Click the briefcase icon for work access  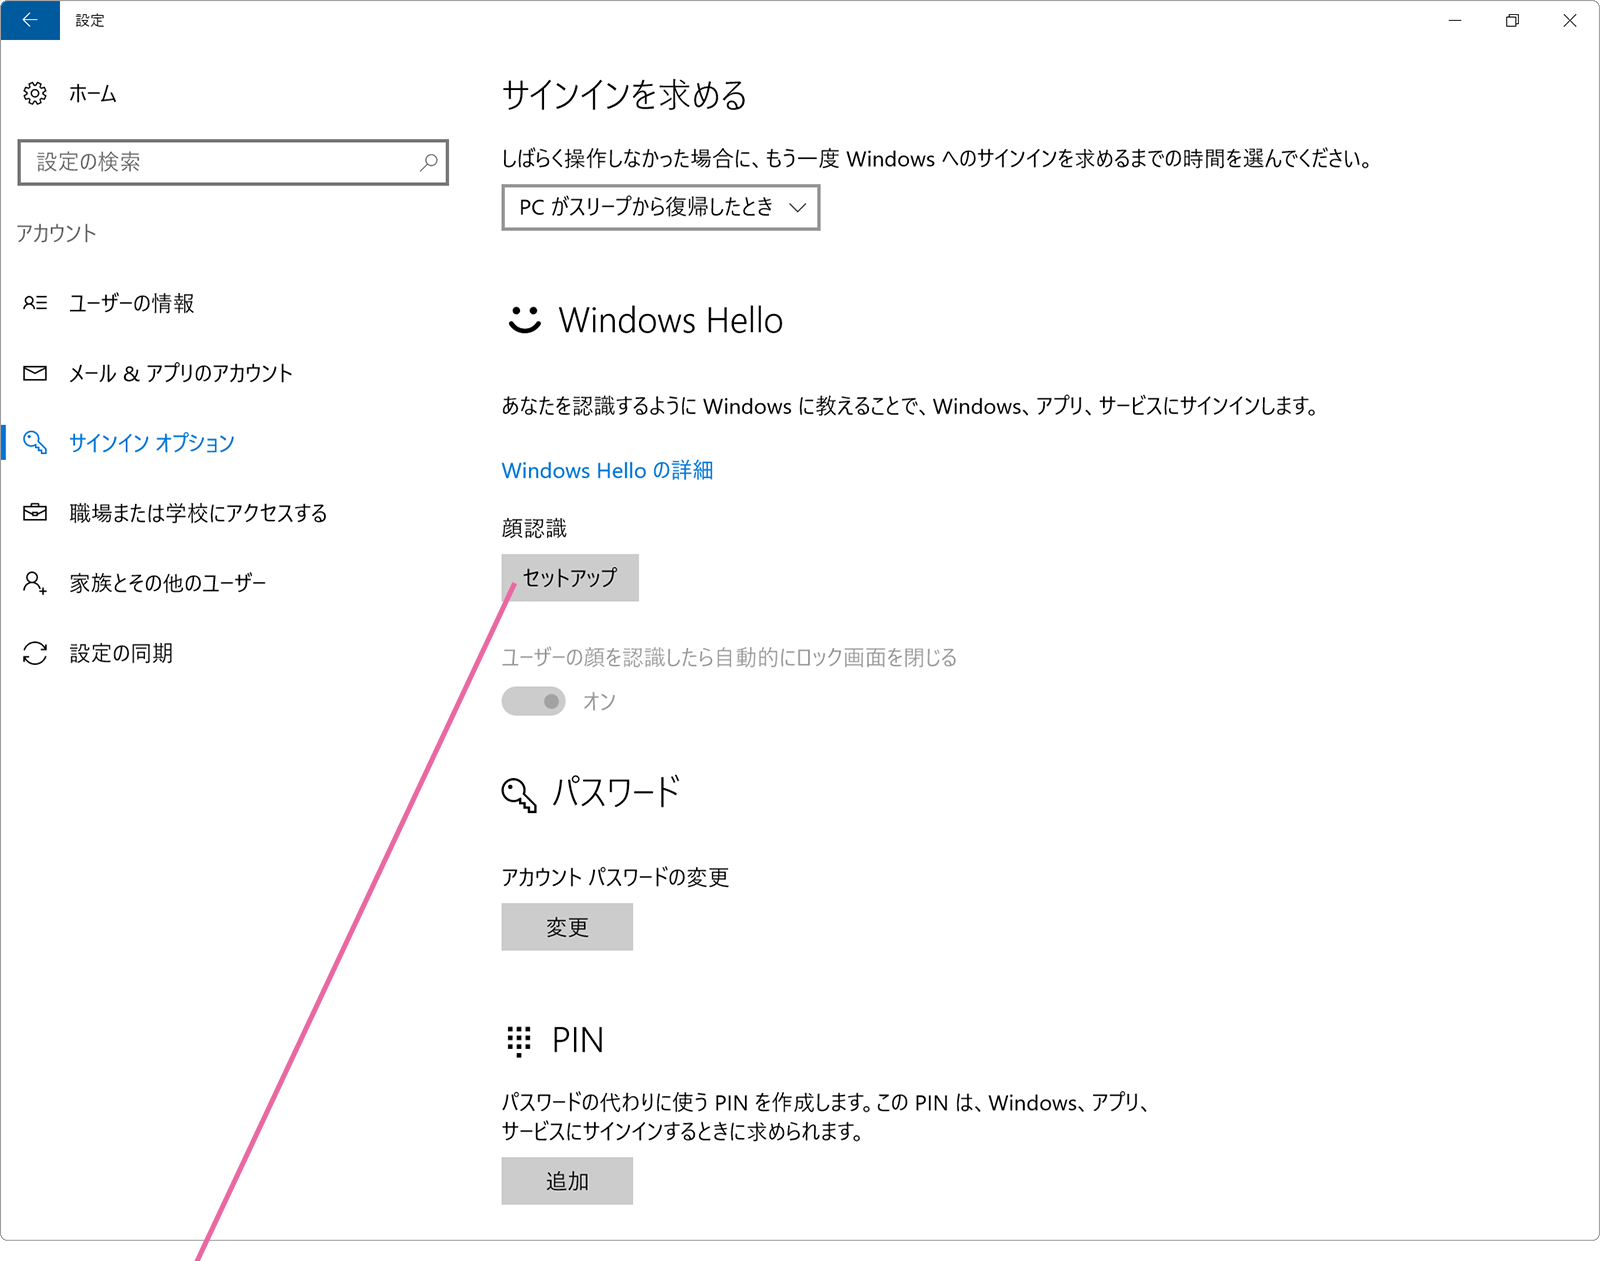(x=35, y=512)
